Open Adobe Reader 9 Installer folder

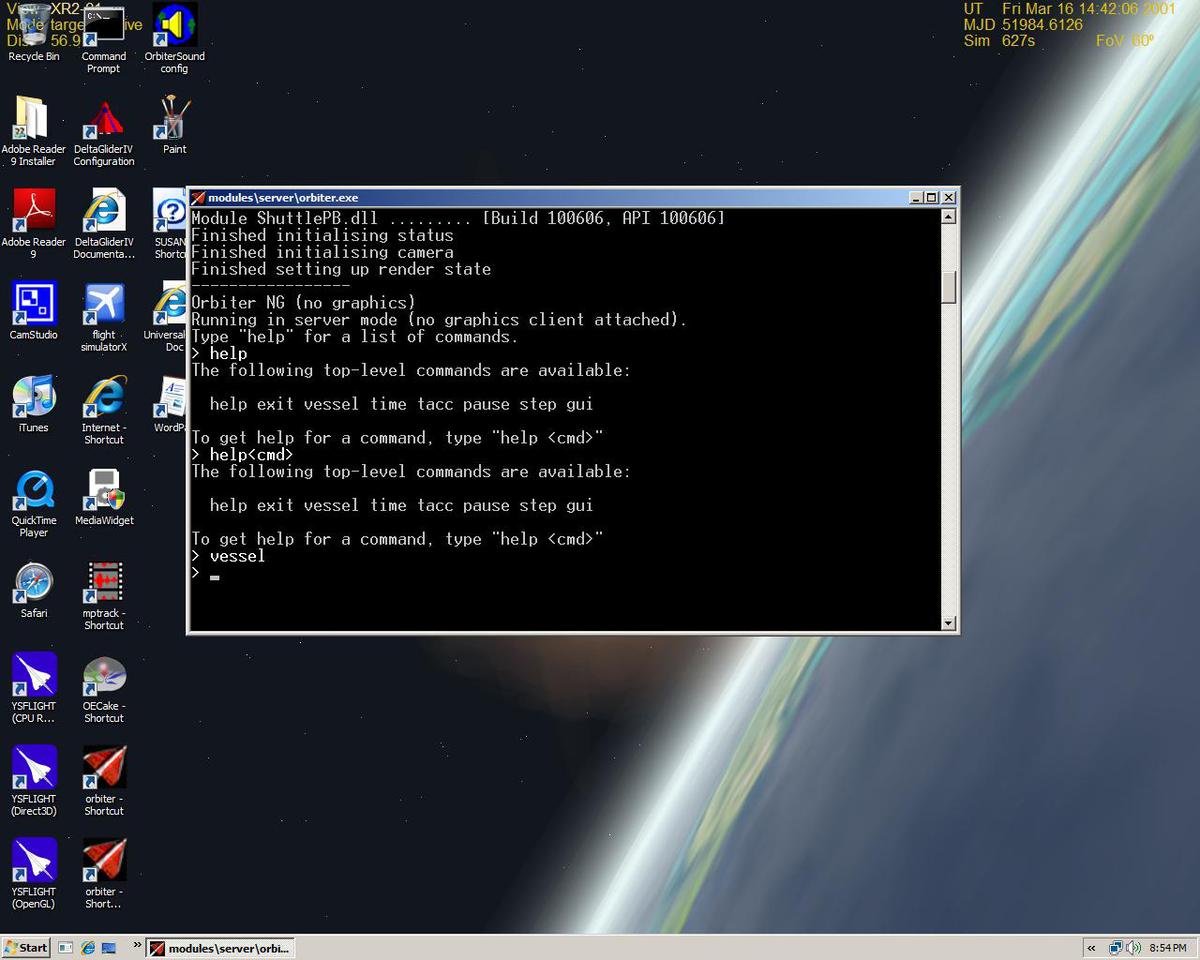tap(34, 130)
